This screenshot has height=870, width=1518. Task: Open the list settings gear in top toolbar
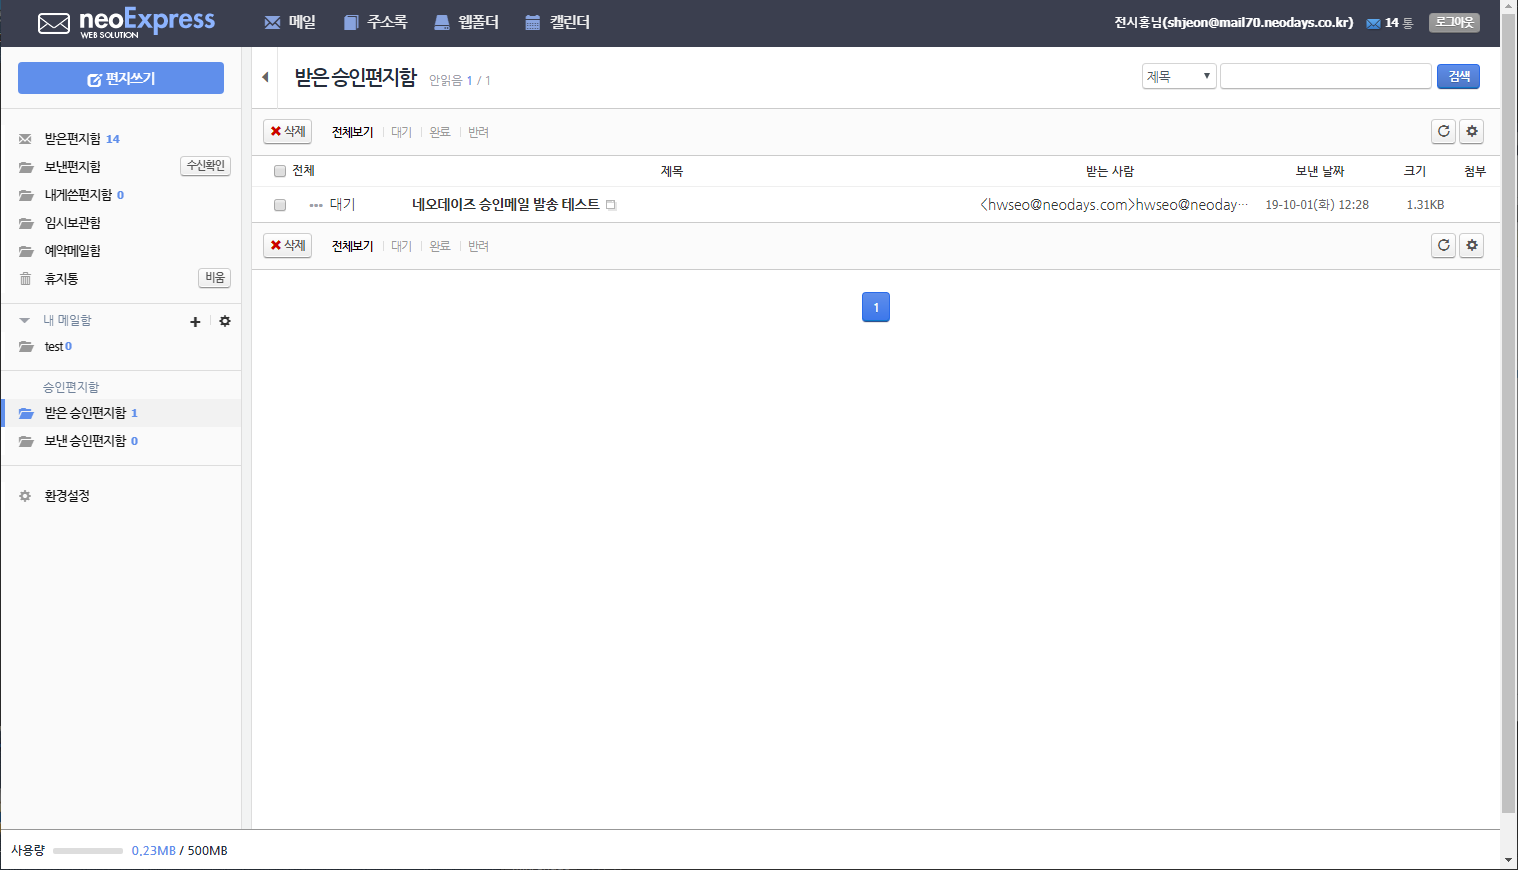tap(1471, 131)
